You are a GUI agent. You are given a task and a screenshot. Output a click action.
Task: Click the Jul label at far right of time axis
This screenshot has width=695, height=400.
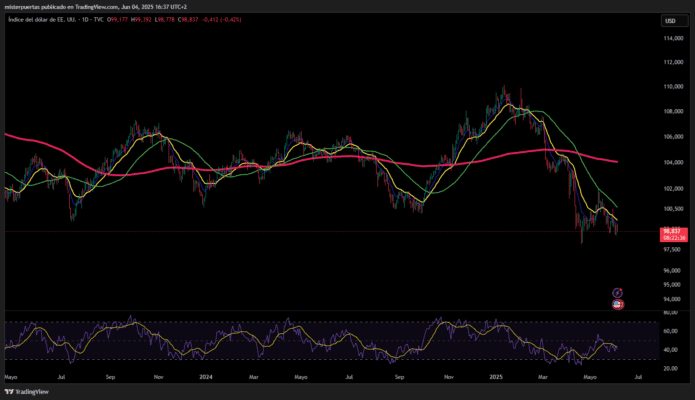click(x=640, y=378)
